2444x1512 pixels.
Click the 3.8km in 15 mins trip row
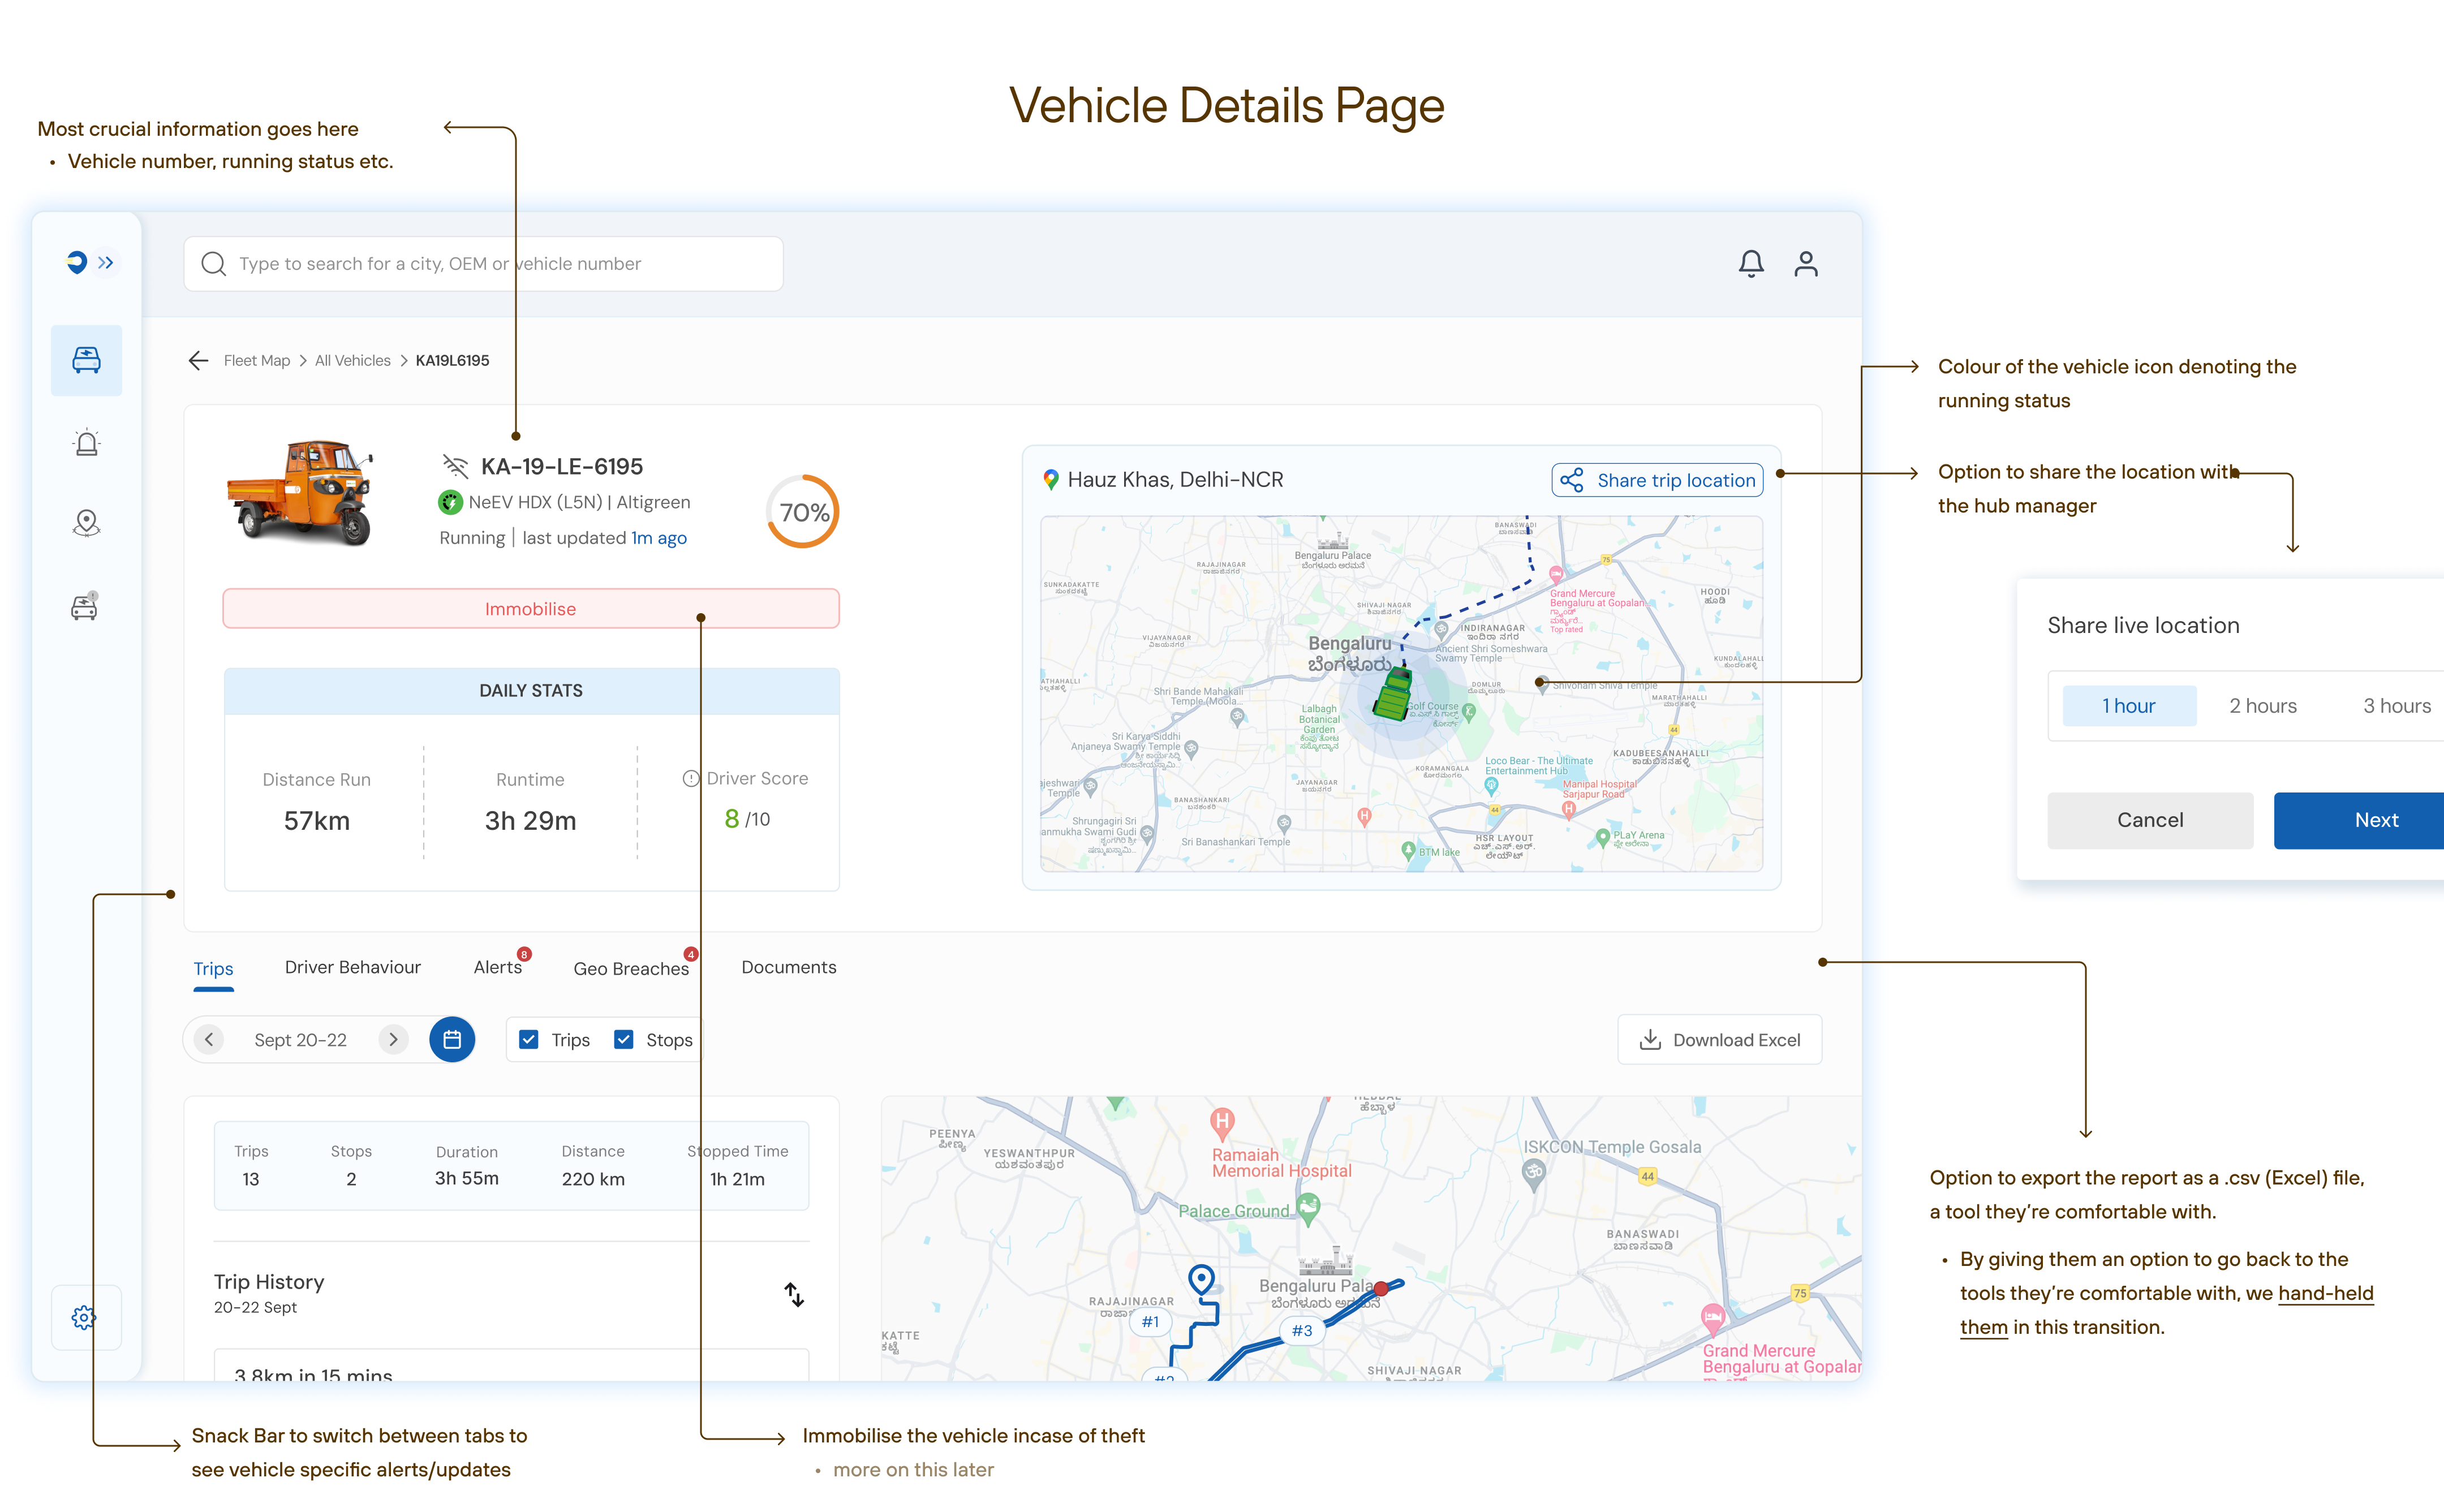click(x=511, y=1366)
